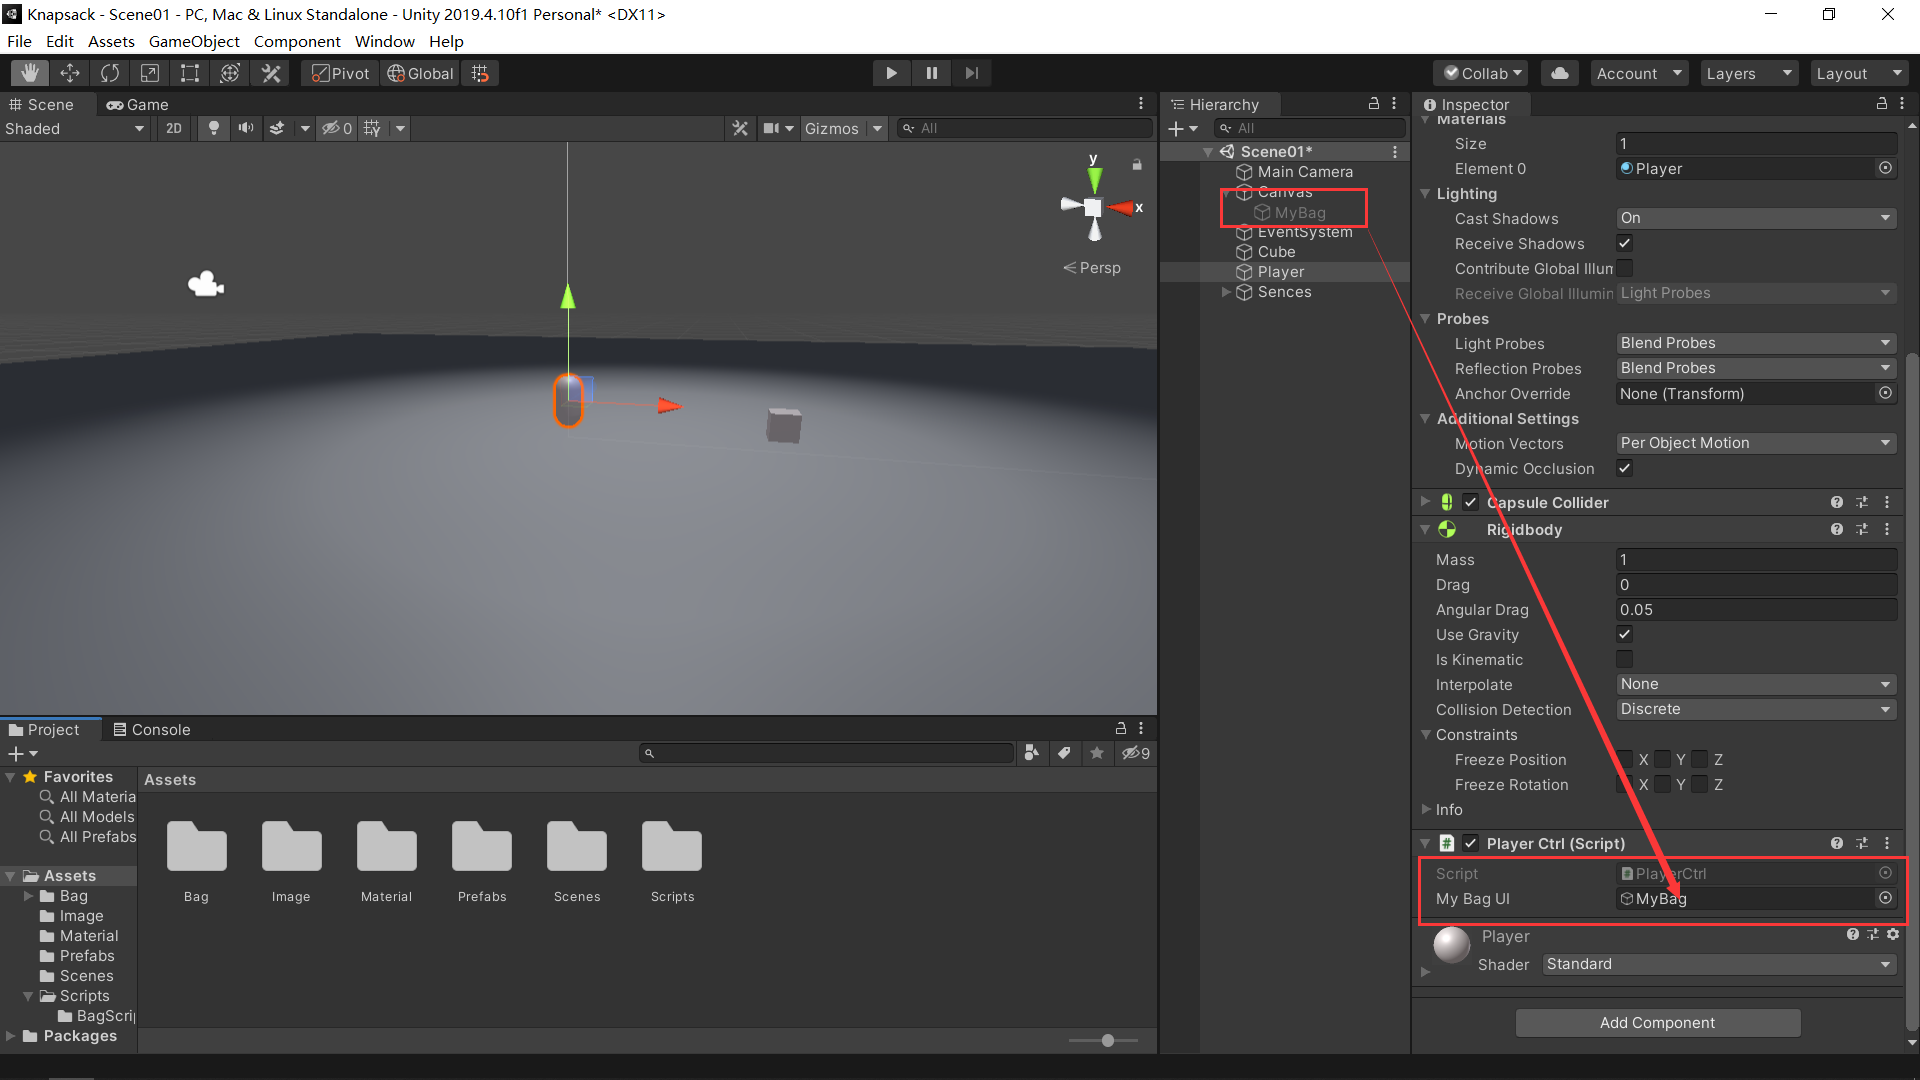Open the GameObject menu in menu bar
The image size is (1920, 1080).
[193, 41]
